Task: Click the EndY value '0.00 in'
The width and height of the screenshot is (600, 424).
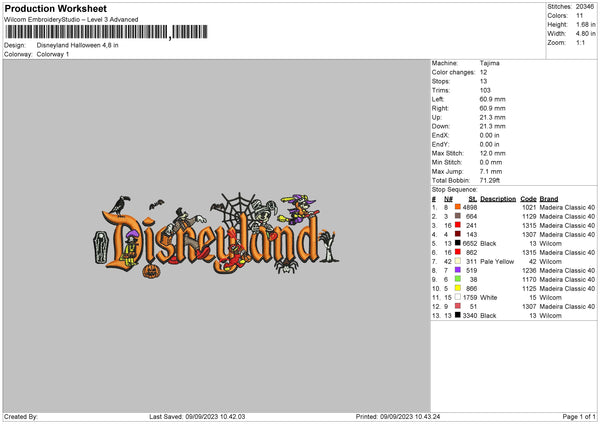Action: [x=489, y=144]
